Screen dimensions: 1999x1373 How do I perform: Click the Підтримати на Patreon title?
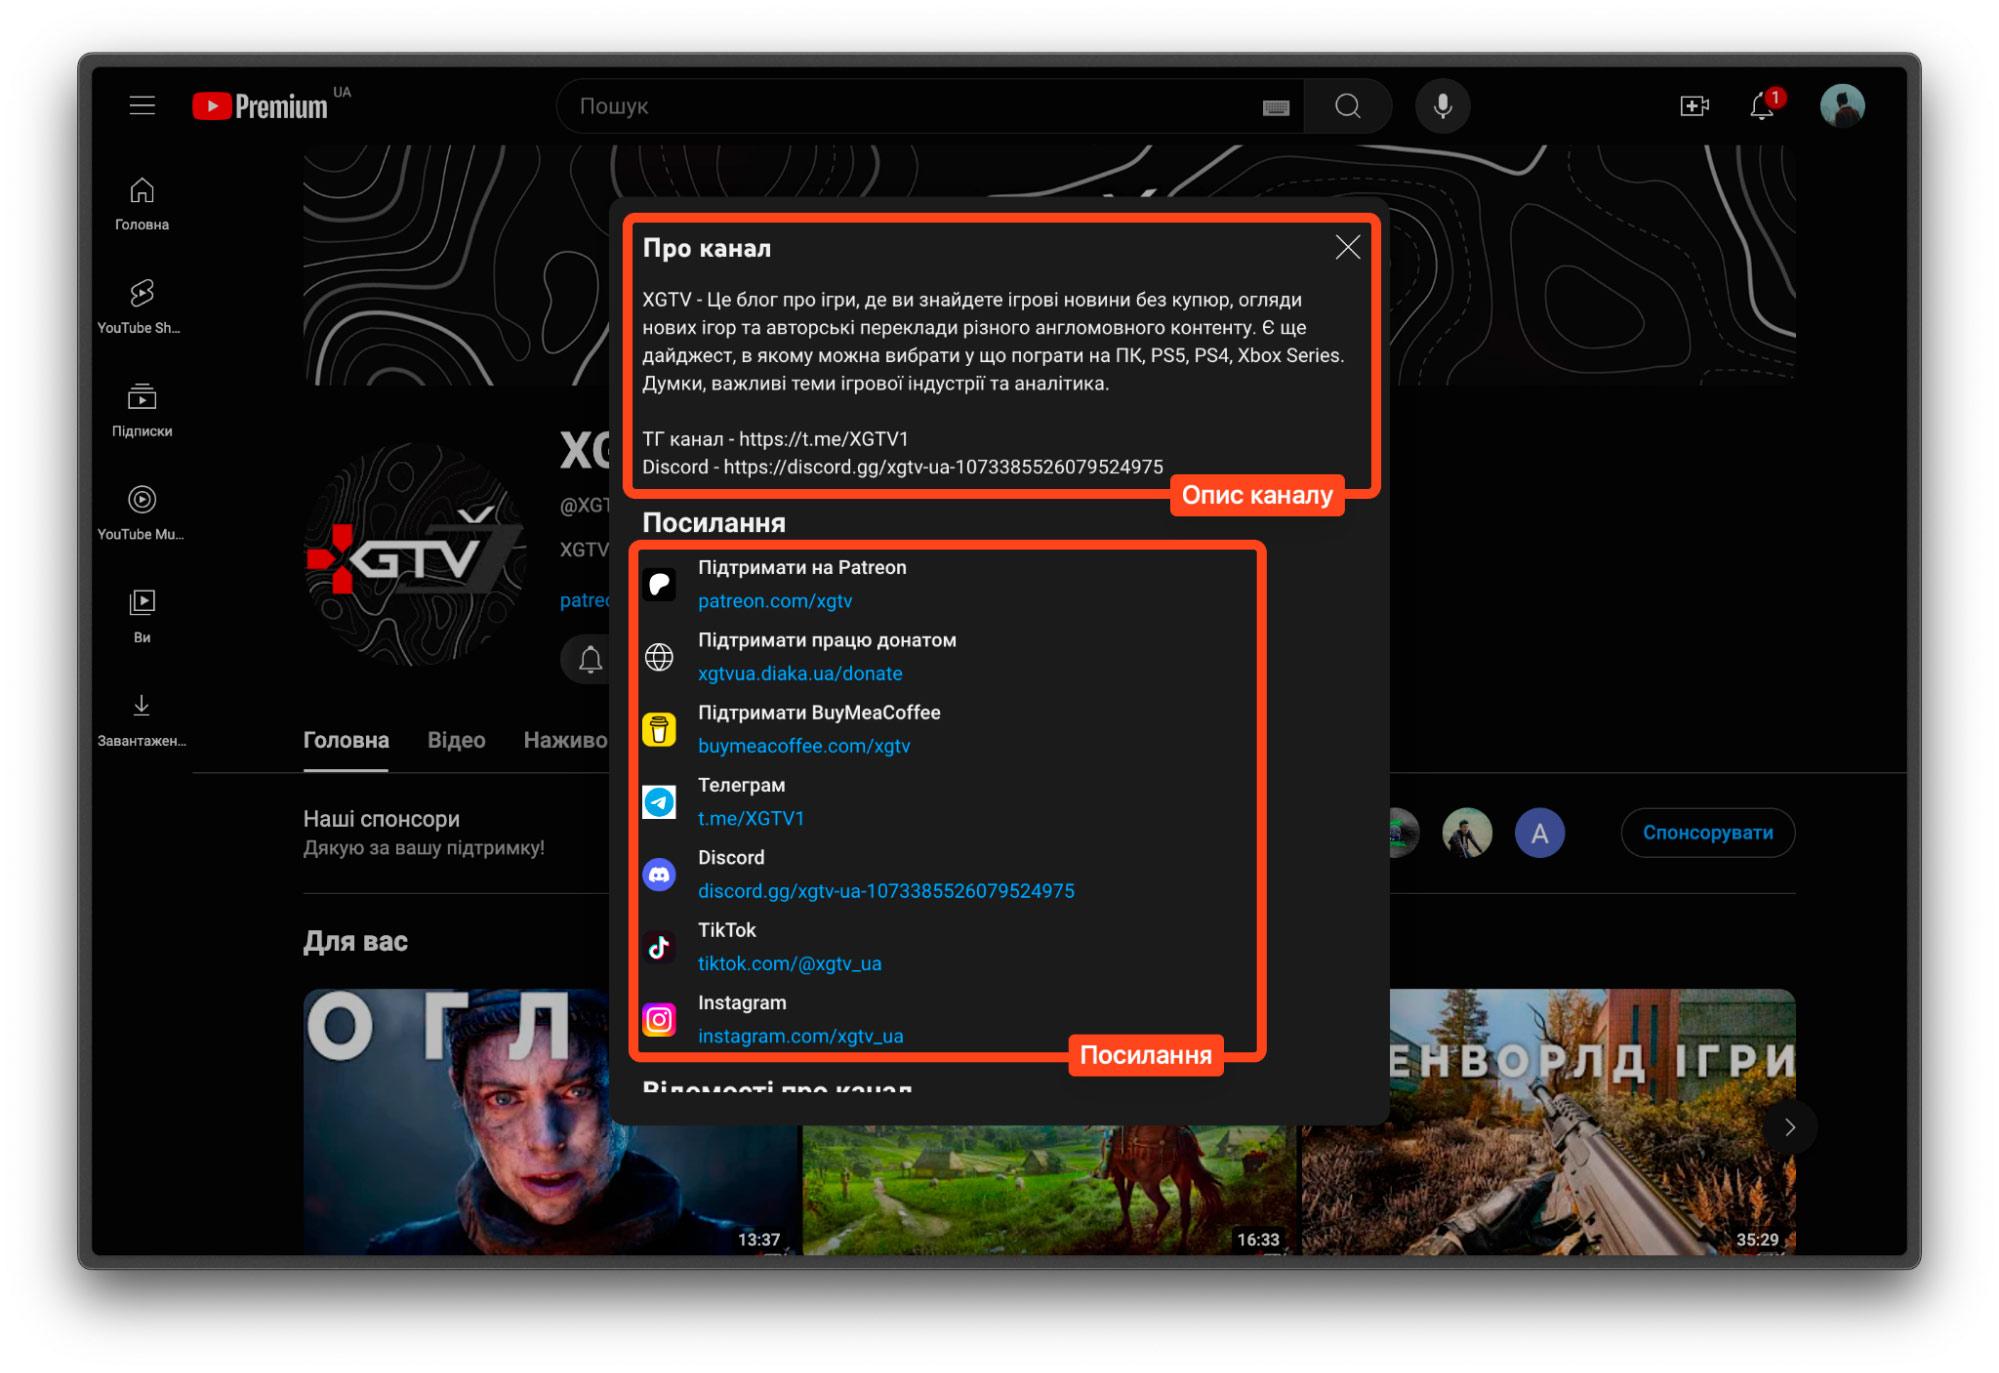click(802, 567)
